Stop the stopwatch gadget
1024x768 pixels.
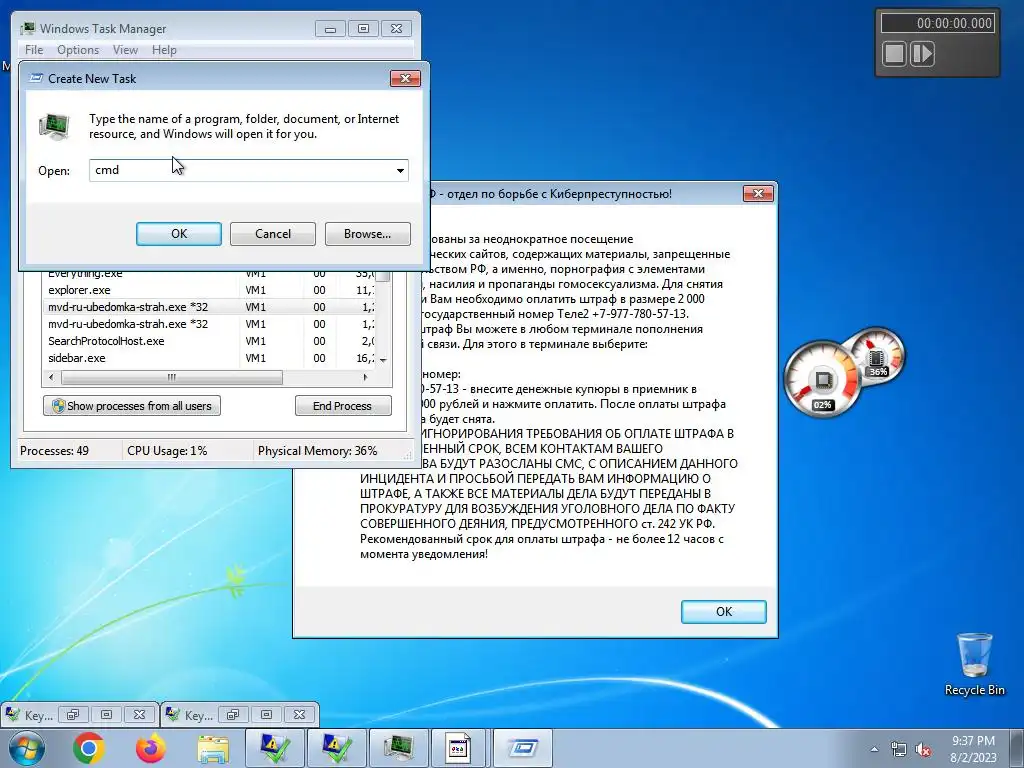point(895,54)
